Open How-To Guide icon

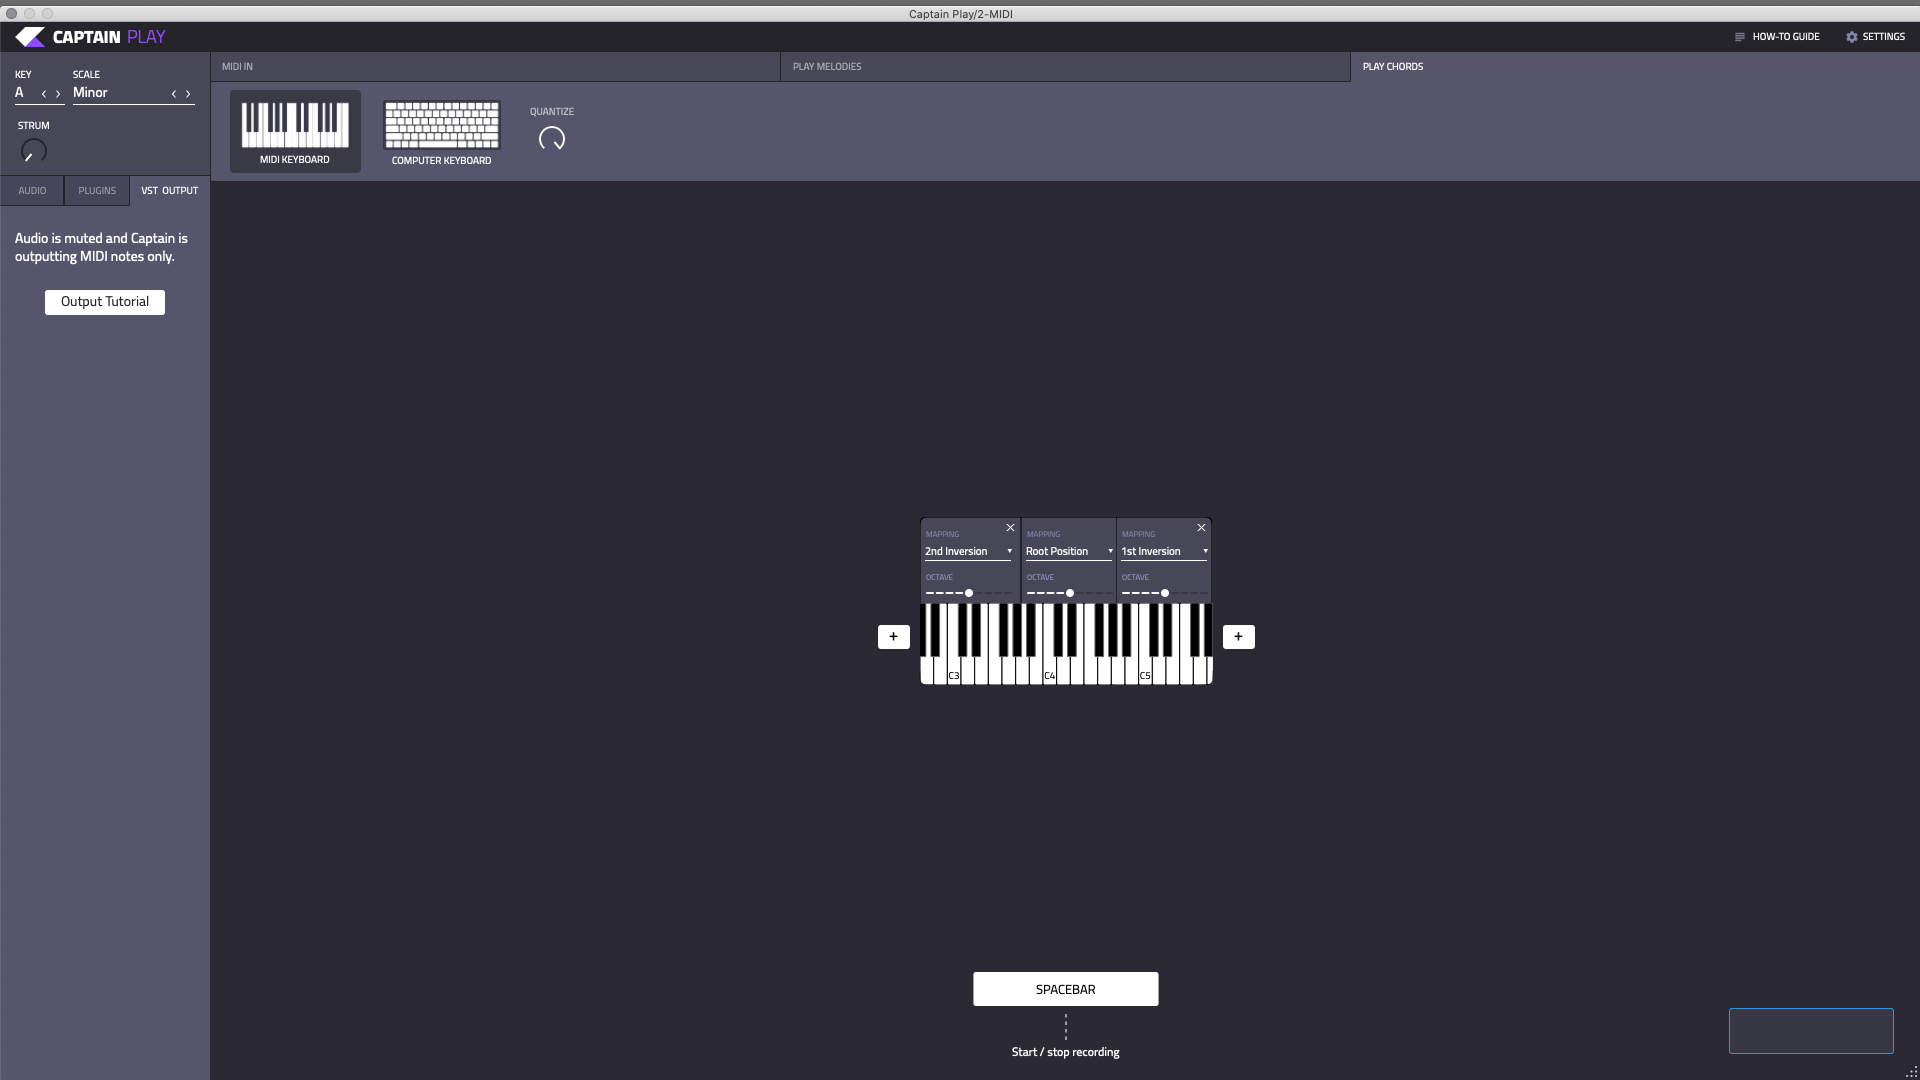[x=1741, y=37]
